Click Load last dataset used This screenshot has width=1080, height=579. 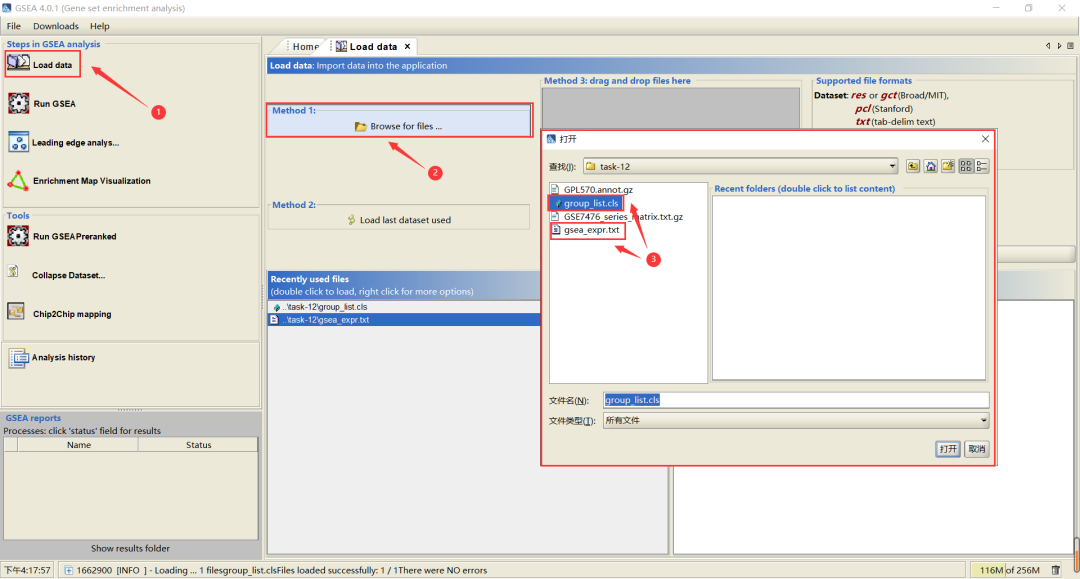399,220
